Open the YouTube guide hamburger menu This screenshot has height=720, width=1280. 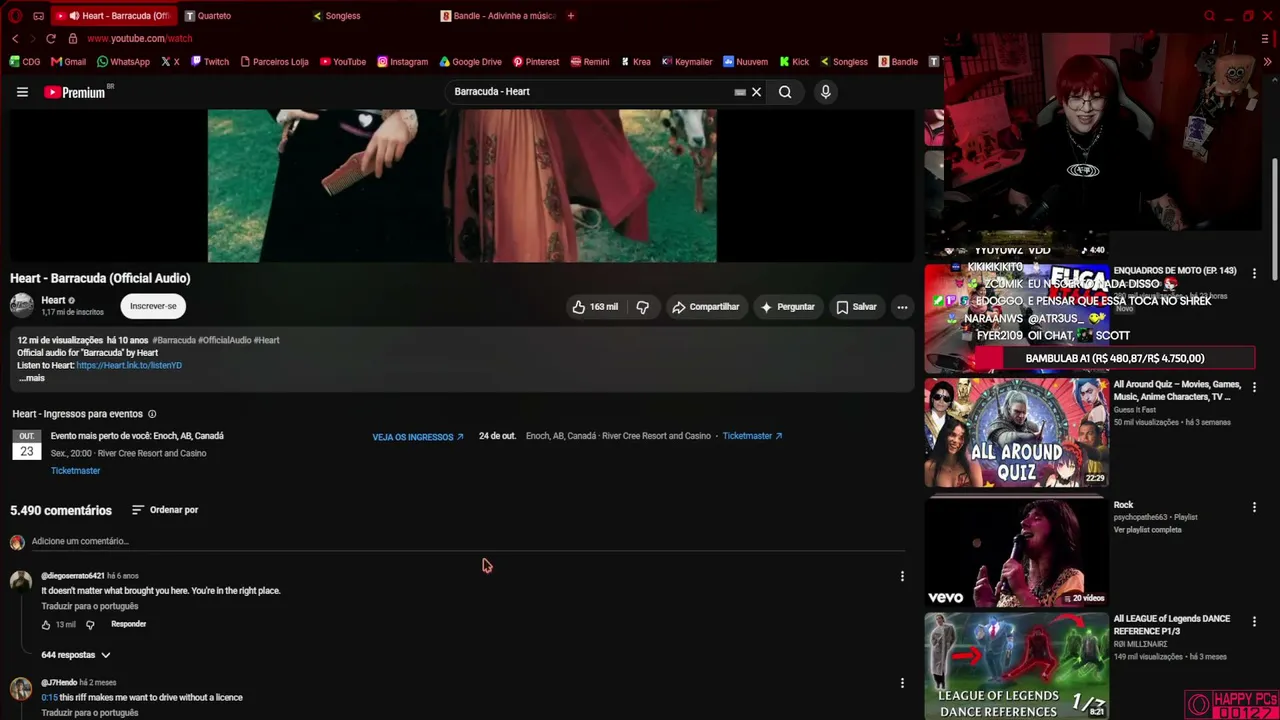(22, 92)
